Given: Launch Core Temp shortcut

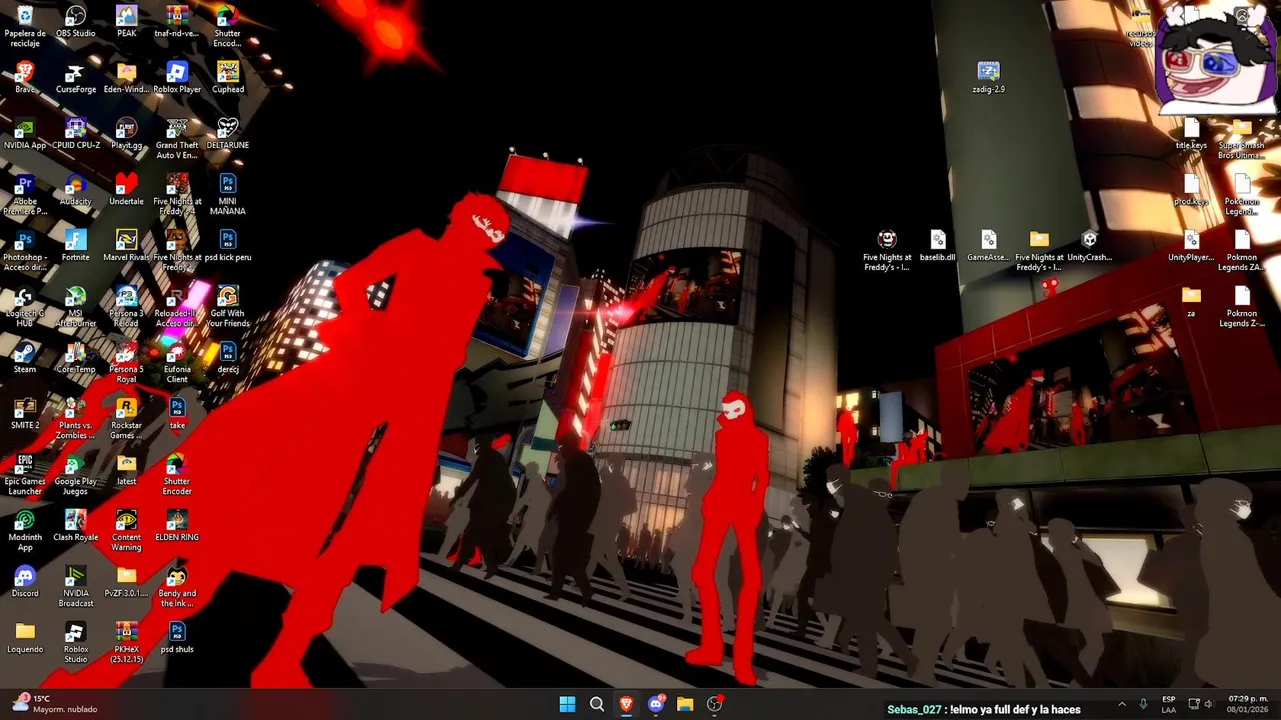Looking at the screenshot, I should (x=76, y=357).
